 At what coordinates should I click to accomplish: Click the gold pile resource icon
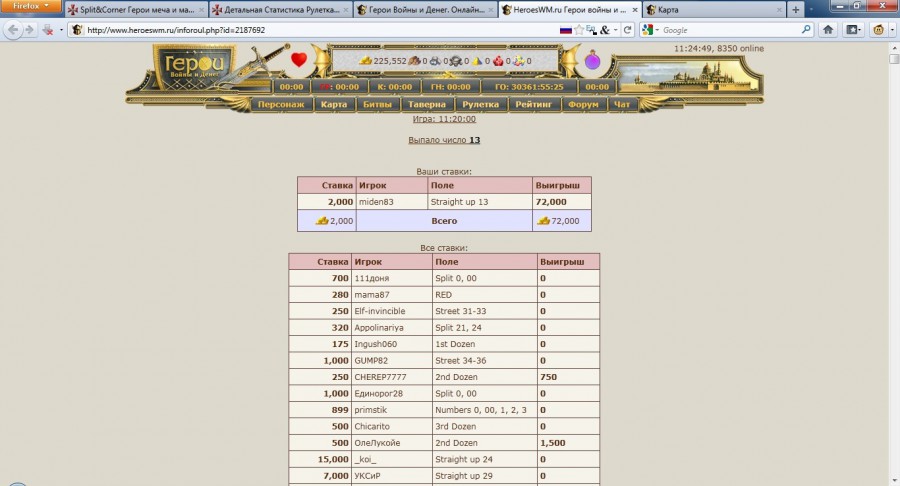366,62
